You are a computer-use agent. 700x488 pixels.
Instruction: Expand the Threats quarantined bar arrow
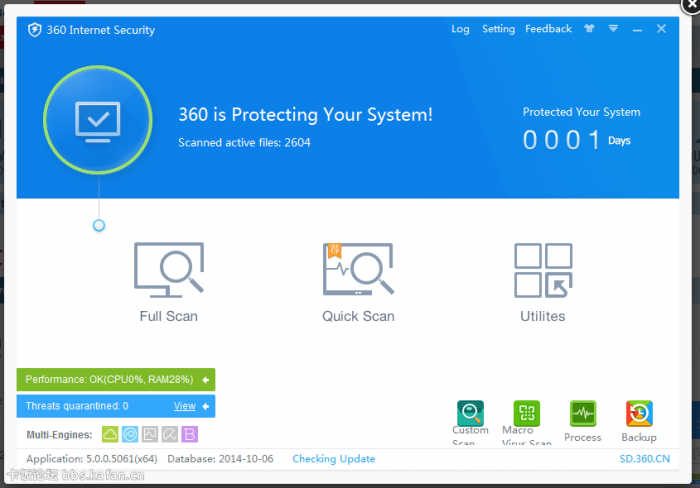[x=205, y=406]
